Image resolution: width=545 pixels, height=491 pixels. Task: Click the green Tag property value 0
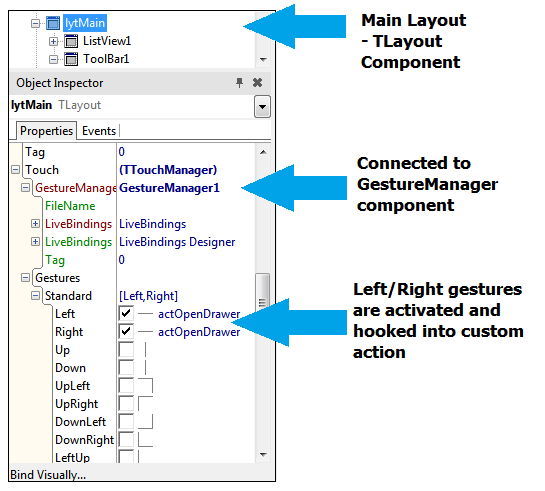point(122,260)
